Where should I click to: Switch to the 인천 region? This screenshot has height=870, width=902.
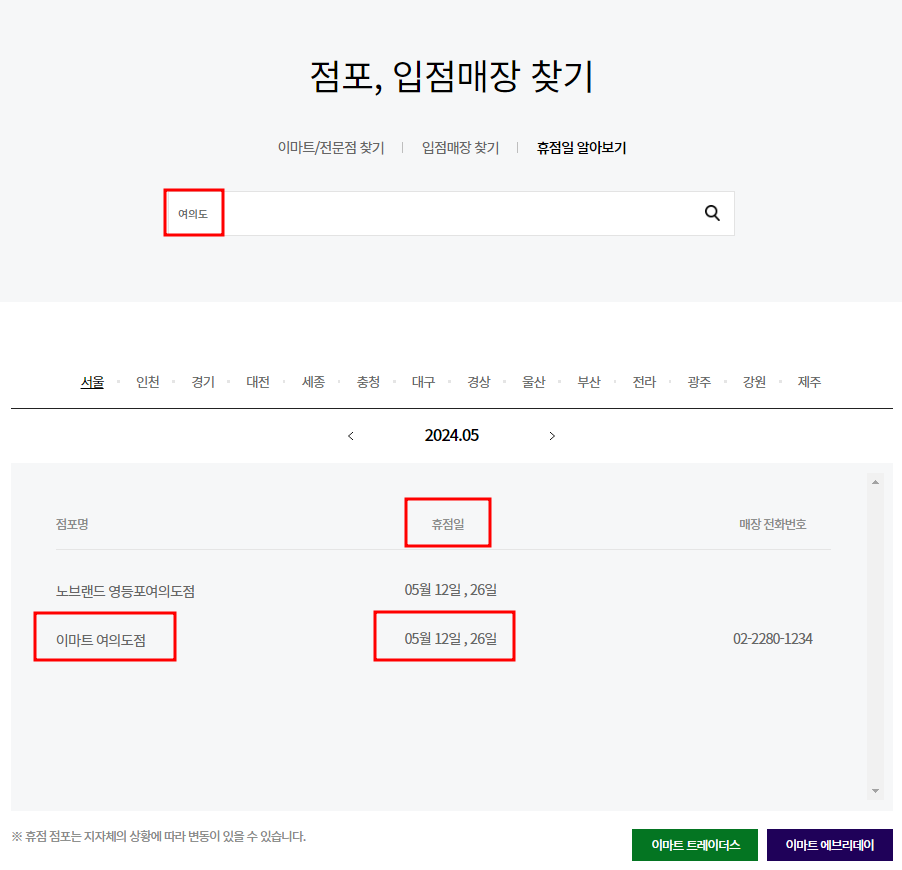pyautogui.click(x=147, y=381)
